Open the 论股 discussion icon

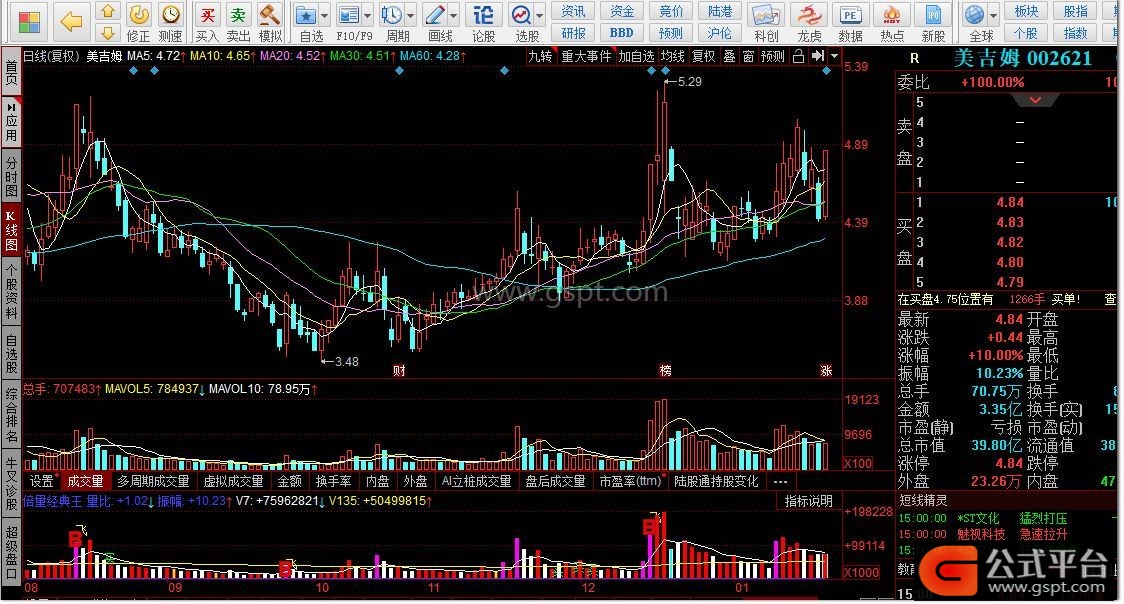pyautogui.click(x=484, y=15)
